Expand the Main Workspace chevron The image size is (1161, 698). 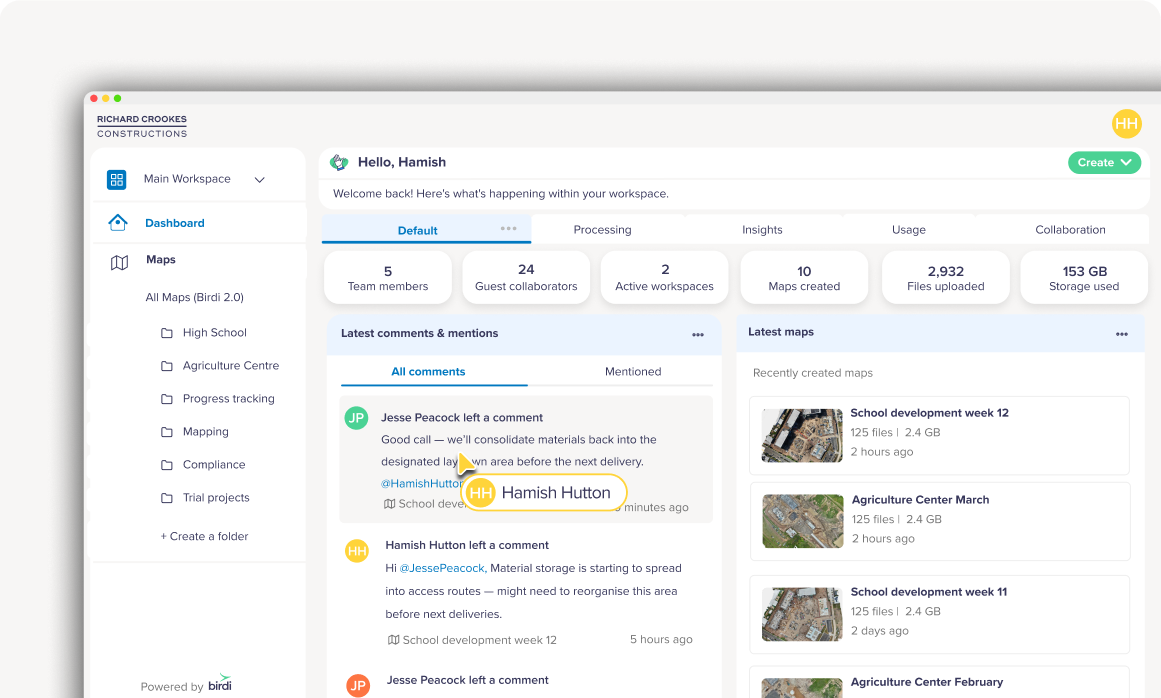click(260, 180)
